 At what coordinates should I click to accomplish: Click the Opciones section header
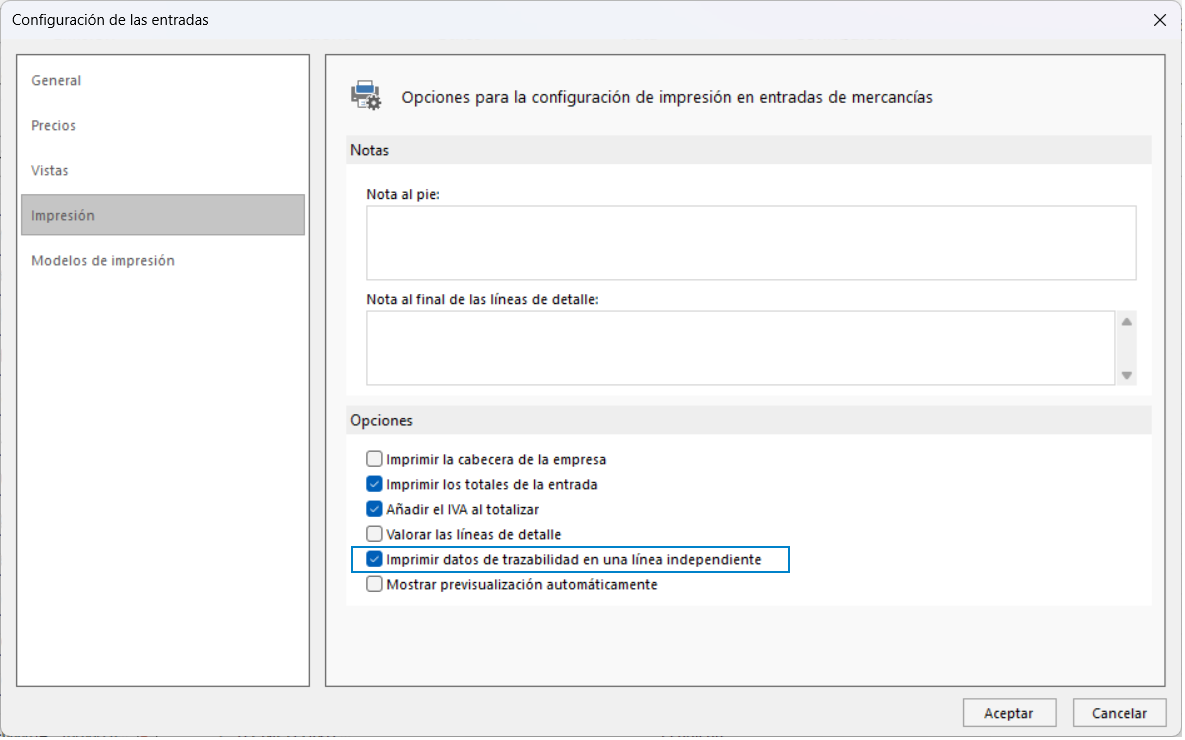coord(749,420)
